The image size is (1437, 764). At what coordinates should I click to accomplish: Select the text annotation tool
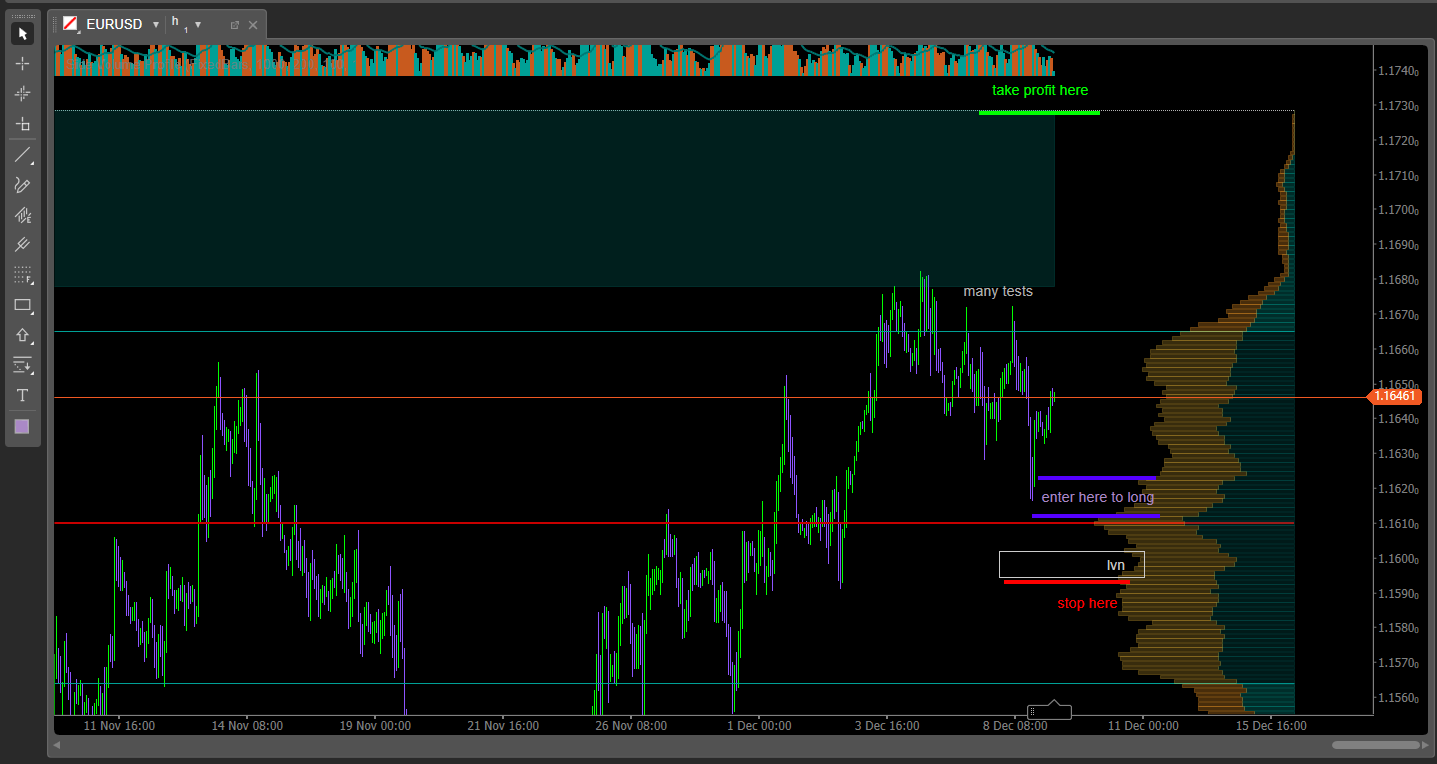tap(22, 396)
